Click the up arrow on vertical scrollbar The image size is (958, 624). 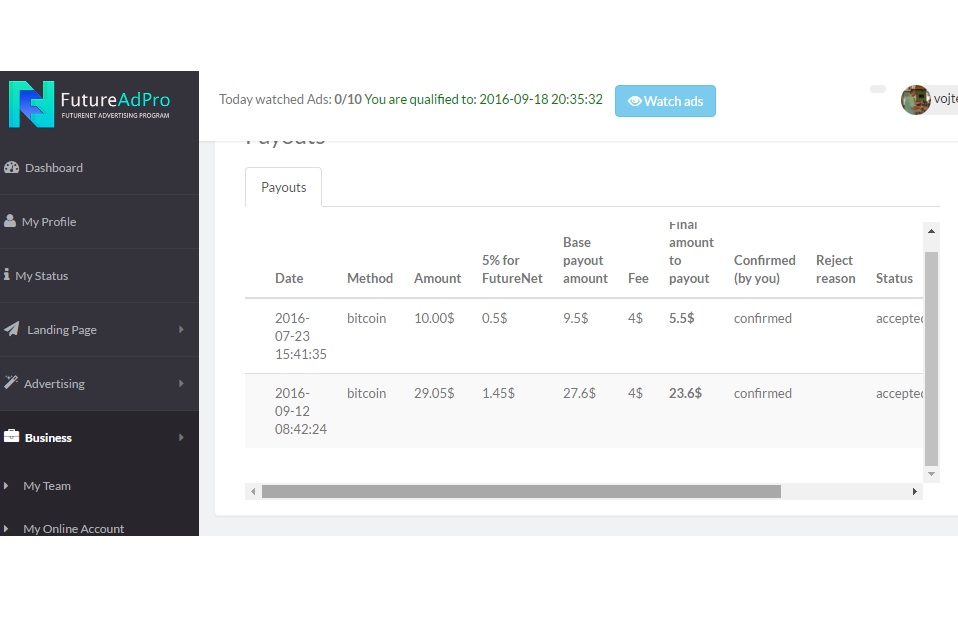click(931, 231)
